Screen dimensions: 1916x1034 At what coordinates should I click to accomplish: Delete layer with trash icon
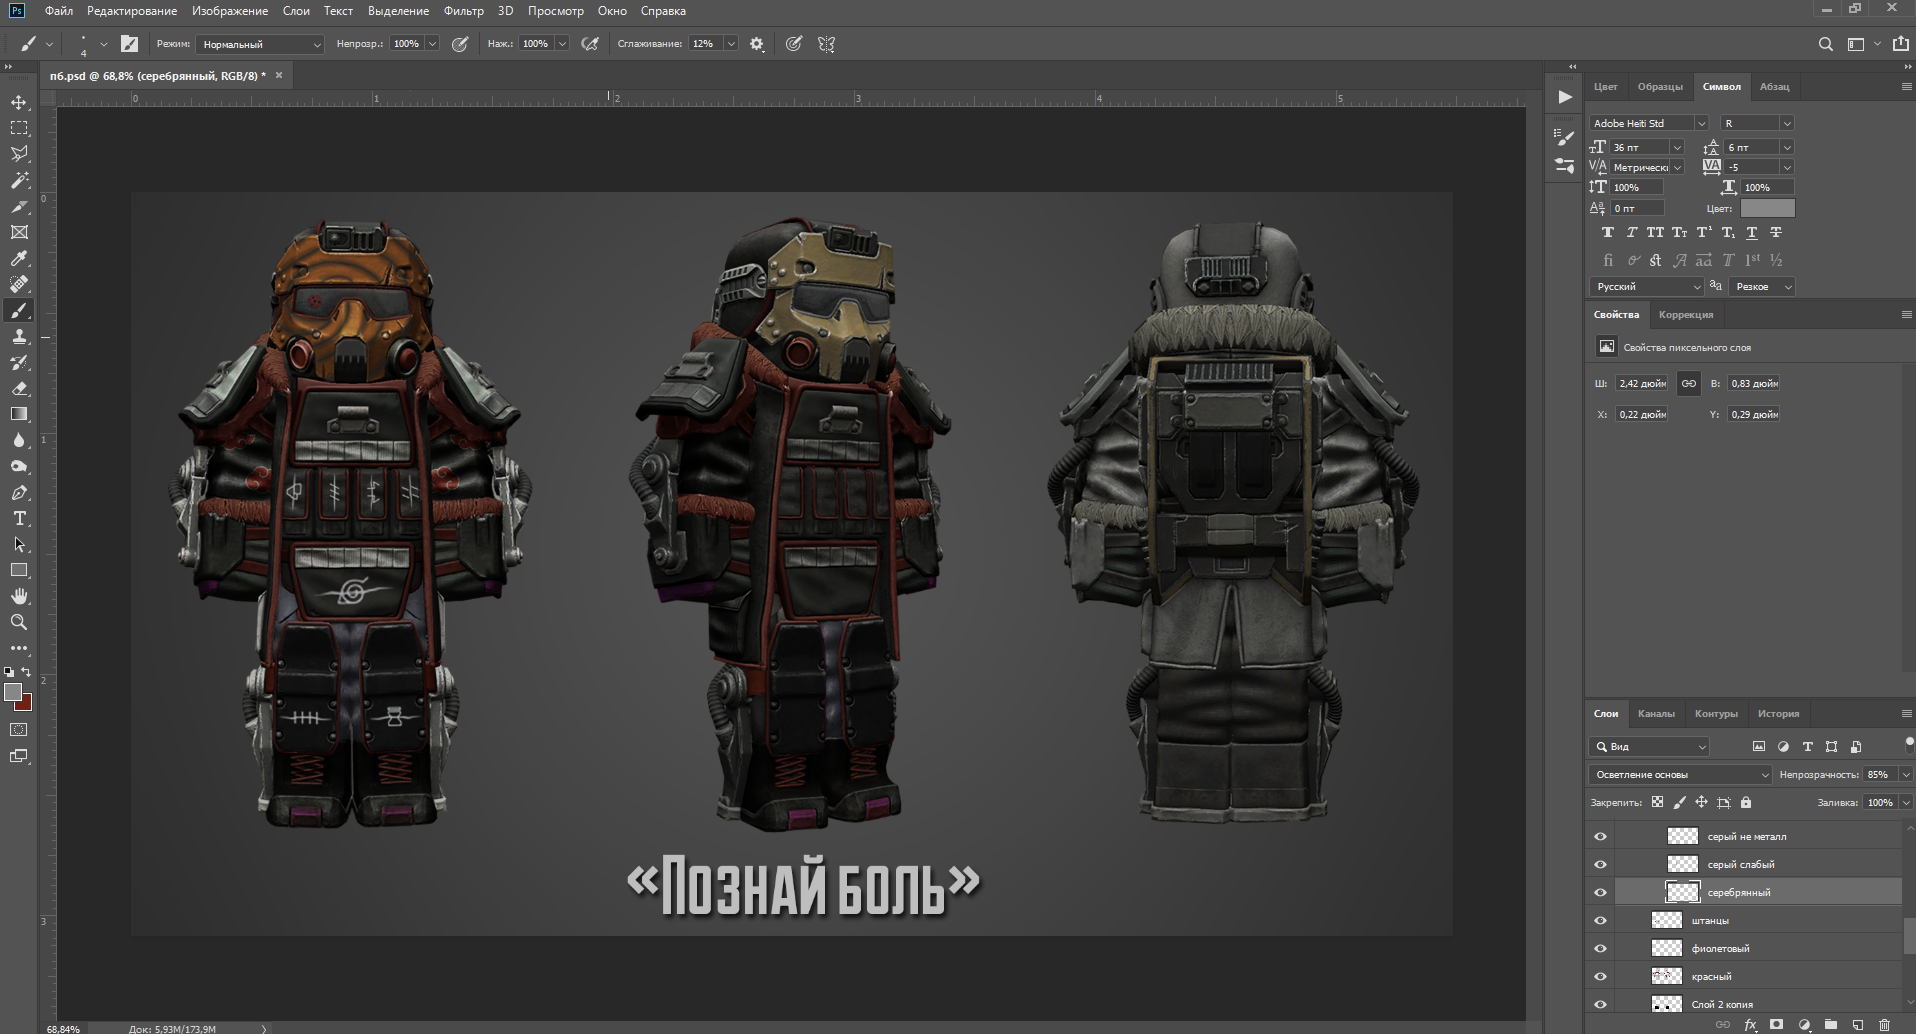coord(1884,1025)
